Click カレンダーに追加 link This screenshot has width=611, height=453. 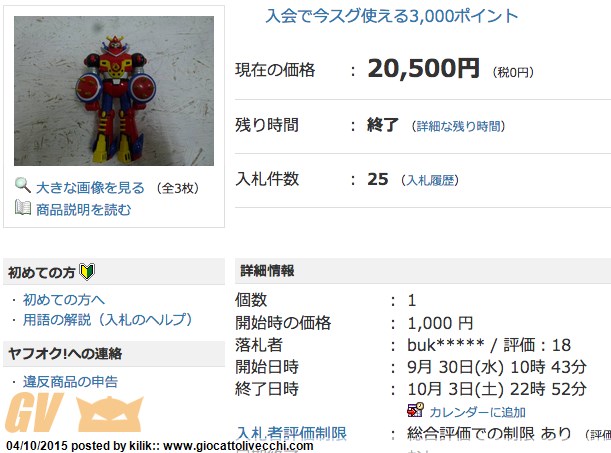[x=477, y=412]
